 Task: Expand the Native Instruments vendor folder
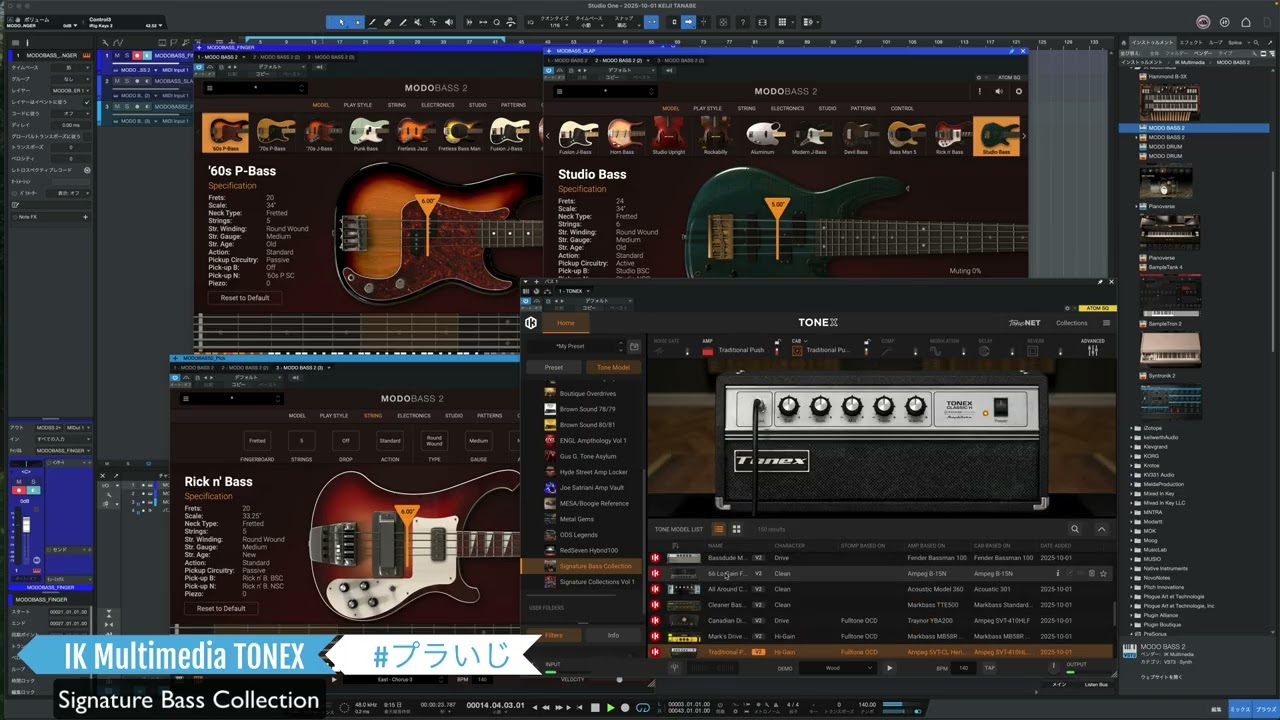pyautogui.click(x=1133, y=569)
